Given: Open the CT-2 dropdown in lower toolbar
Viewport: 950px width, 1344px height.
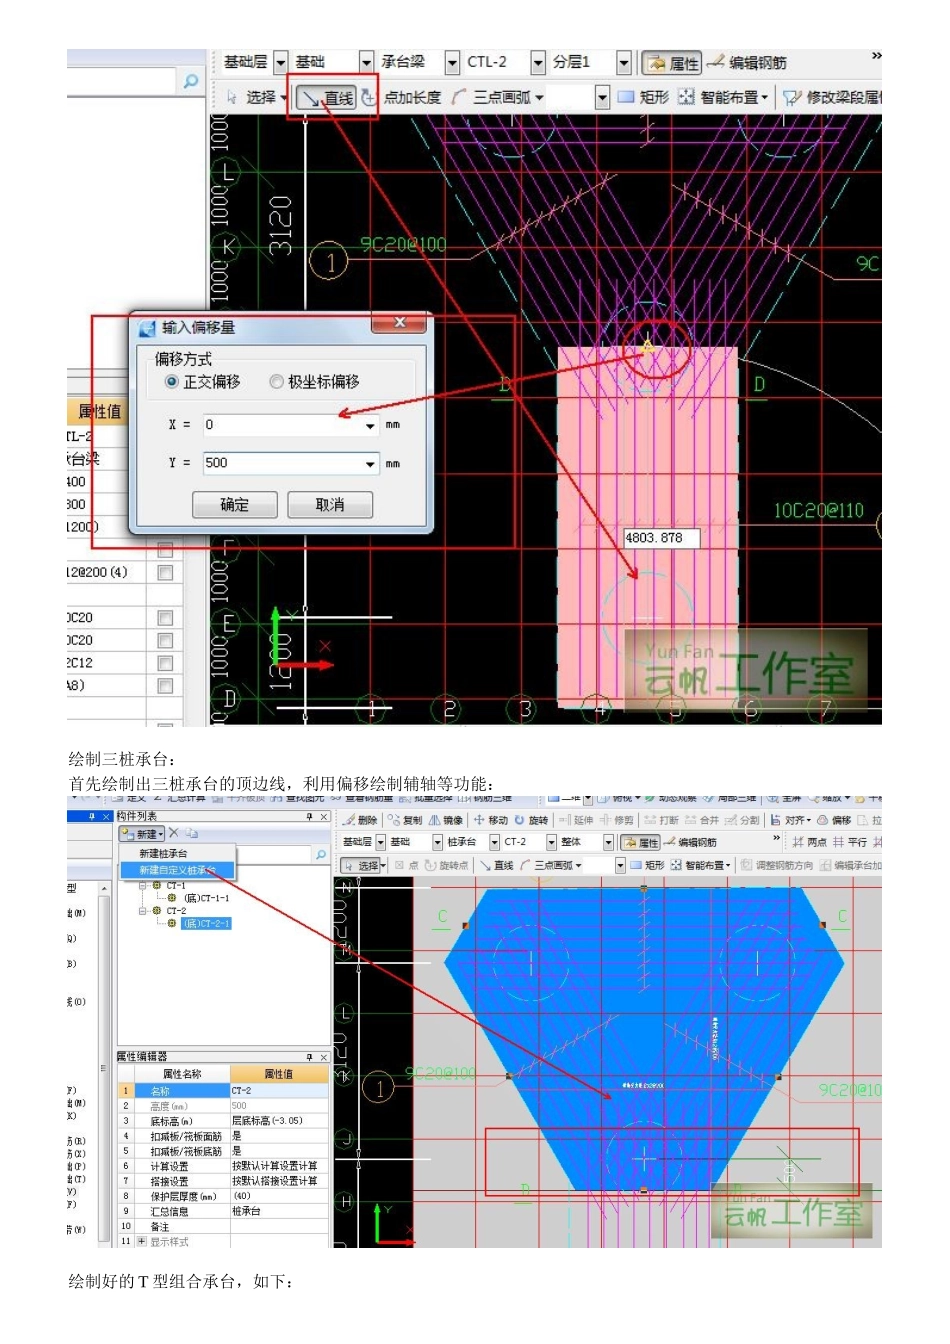Looking at the screenshot, I should pos(551,842).
